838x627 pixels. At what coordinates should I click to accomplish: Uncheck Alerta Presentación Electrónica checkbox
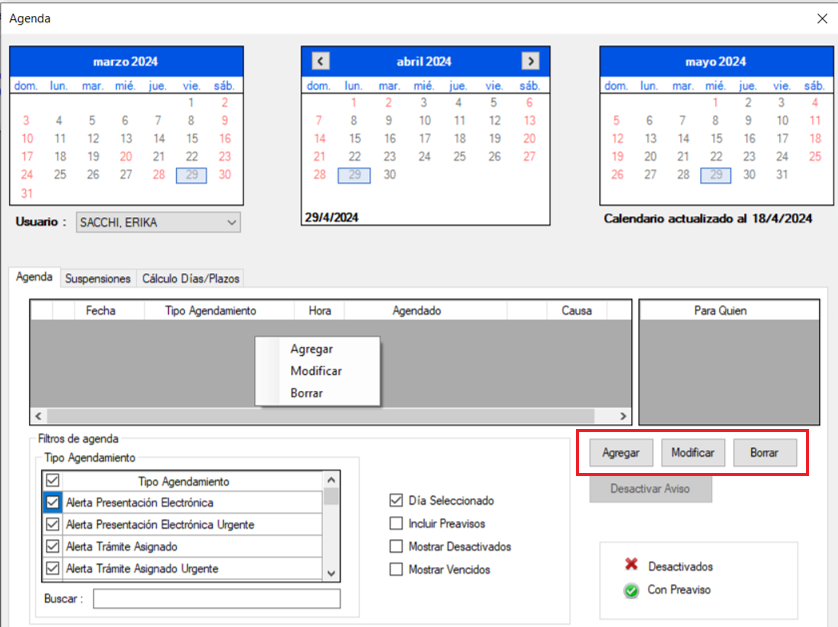point(53,503)
